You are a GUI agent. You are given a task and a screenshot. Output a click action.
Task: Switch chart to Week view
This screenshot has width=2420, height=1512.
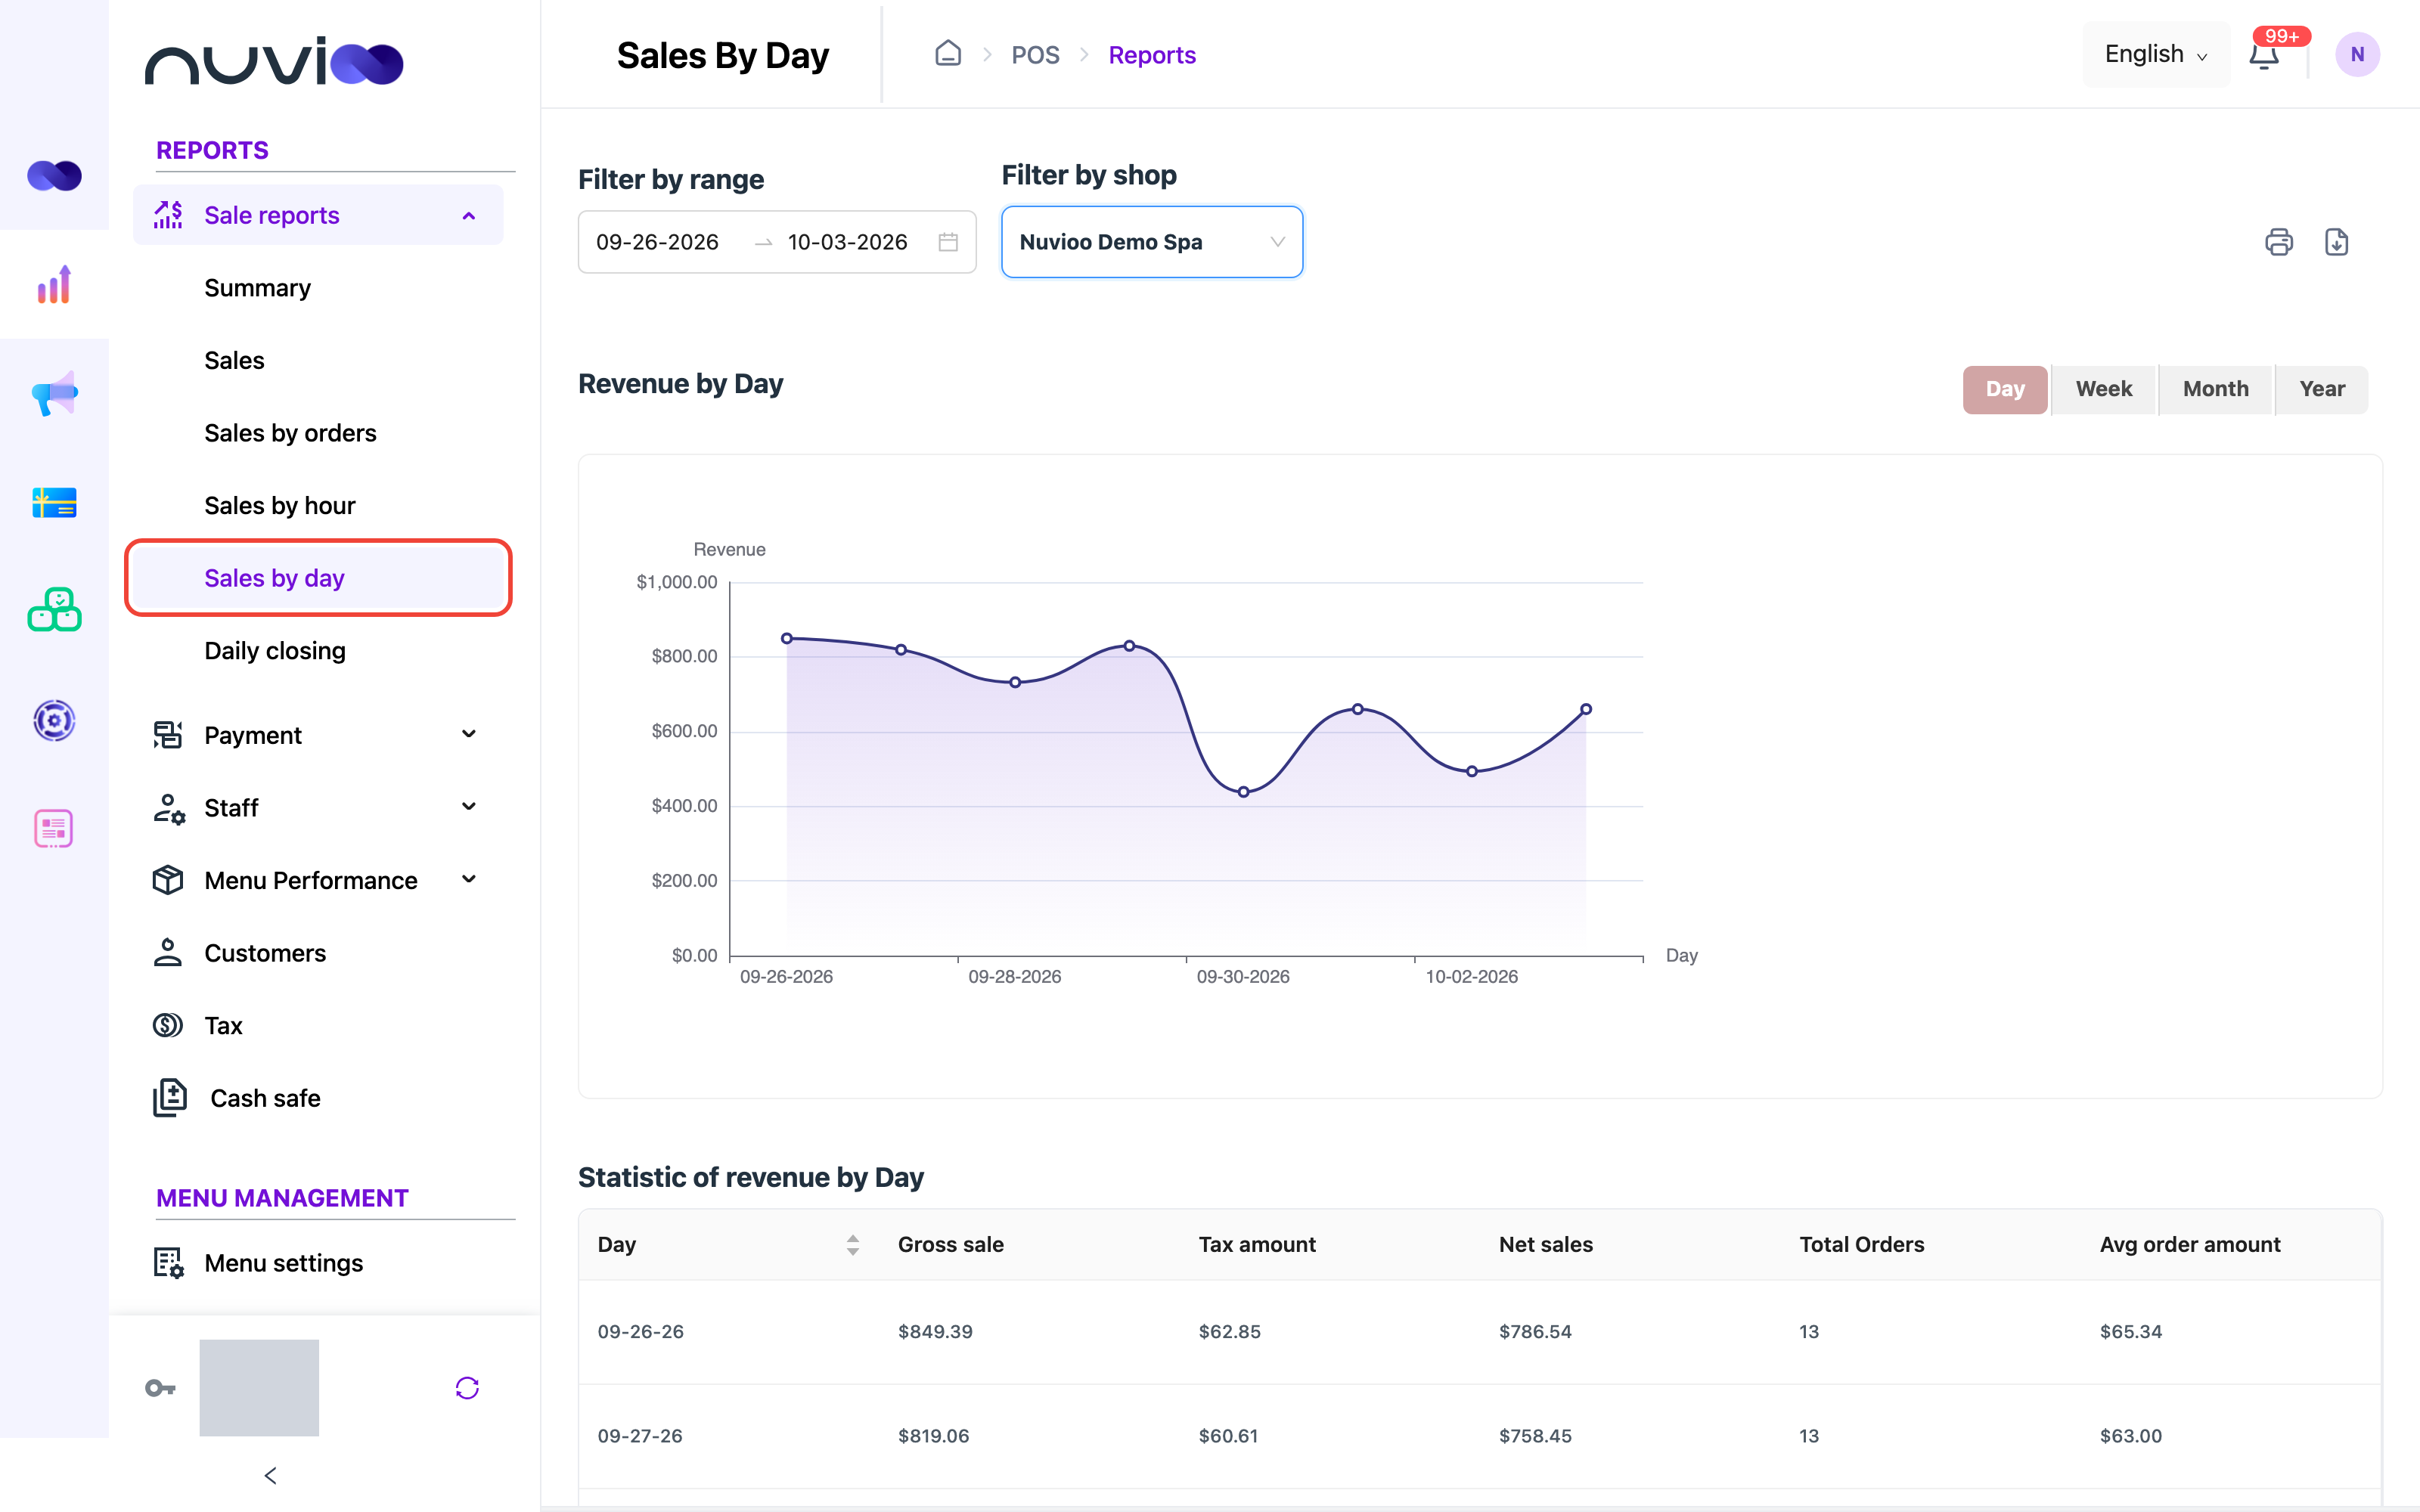click(x=2103, y=389)
